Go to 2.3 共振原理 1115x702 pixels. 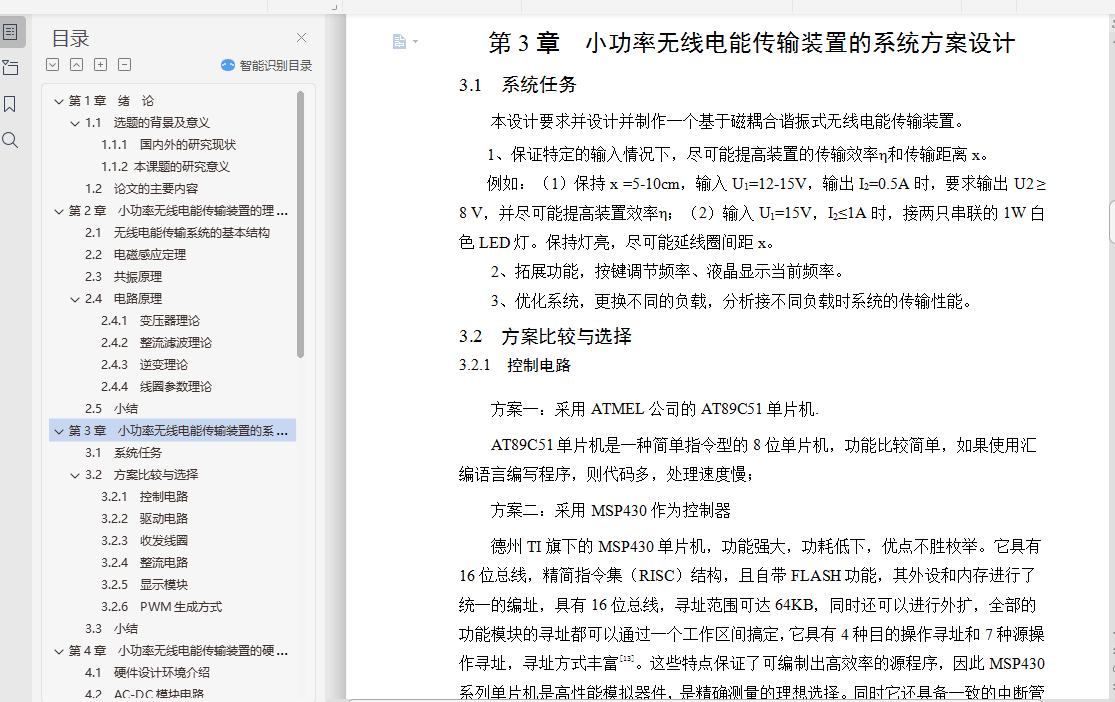[123, 277]
